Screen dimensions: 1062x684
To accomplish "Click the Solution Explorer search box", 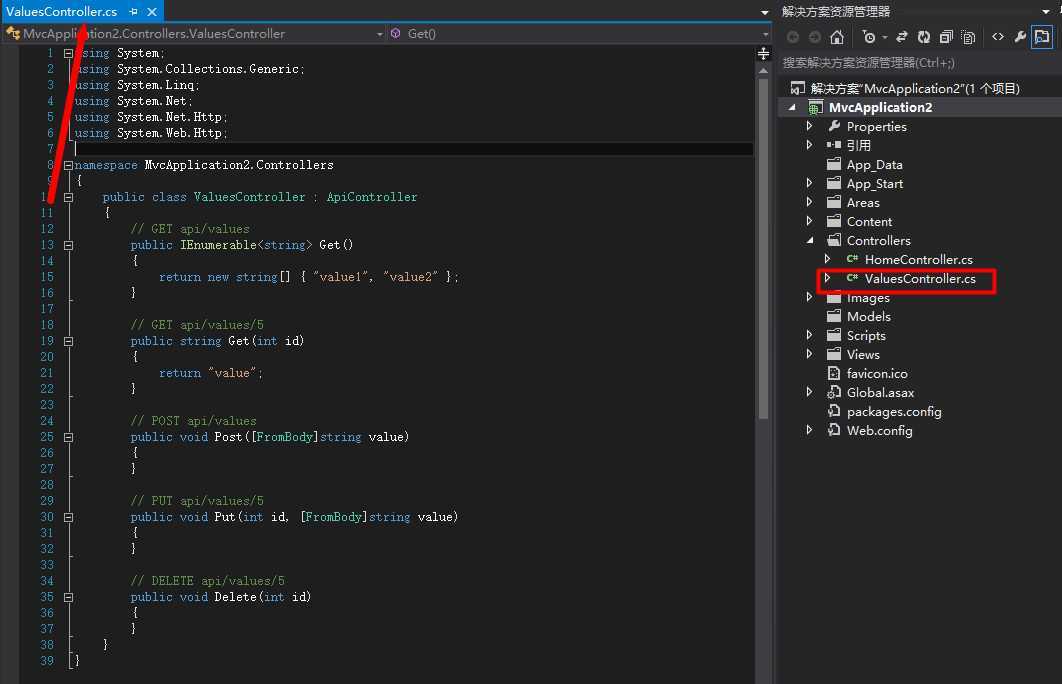I will (x=918, y=63).
